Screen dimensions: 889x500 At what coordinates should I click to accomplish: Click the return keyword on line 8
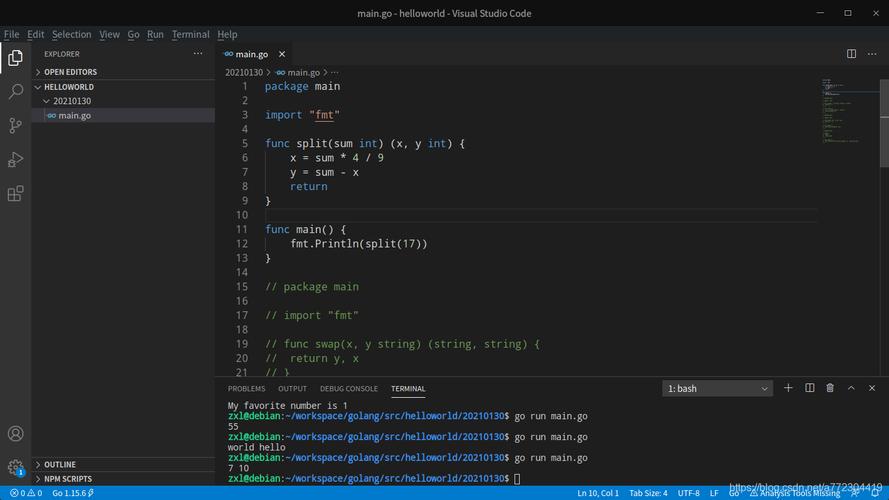pos(308,187)
